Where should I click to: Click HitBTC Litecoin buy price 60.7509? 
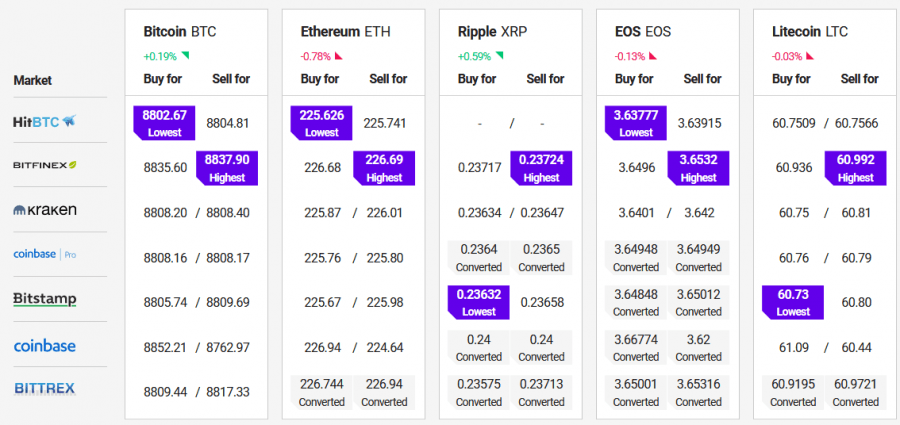794,123
